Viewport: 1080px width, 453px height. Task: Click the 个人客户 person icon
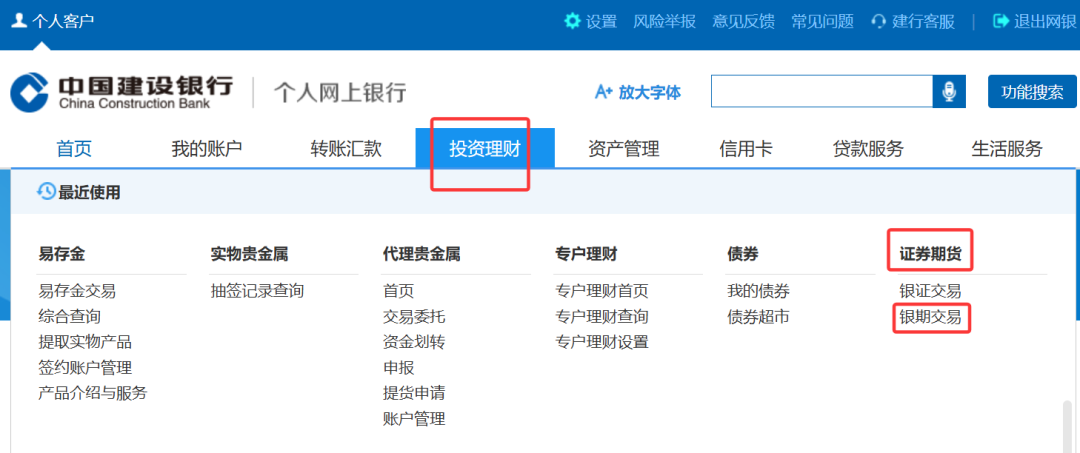19,20
